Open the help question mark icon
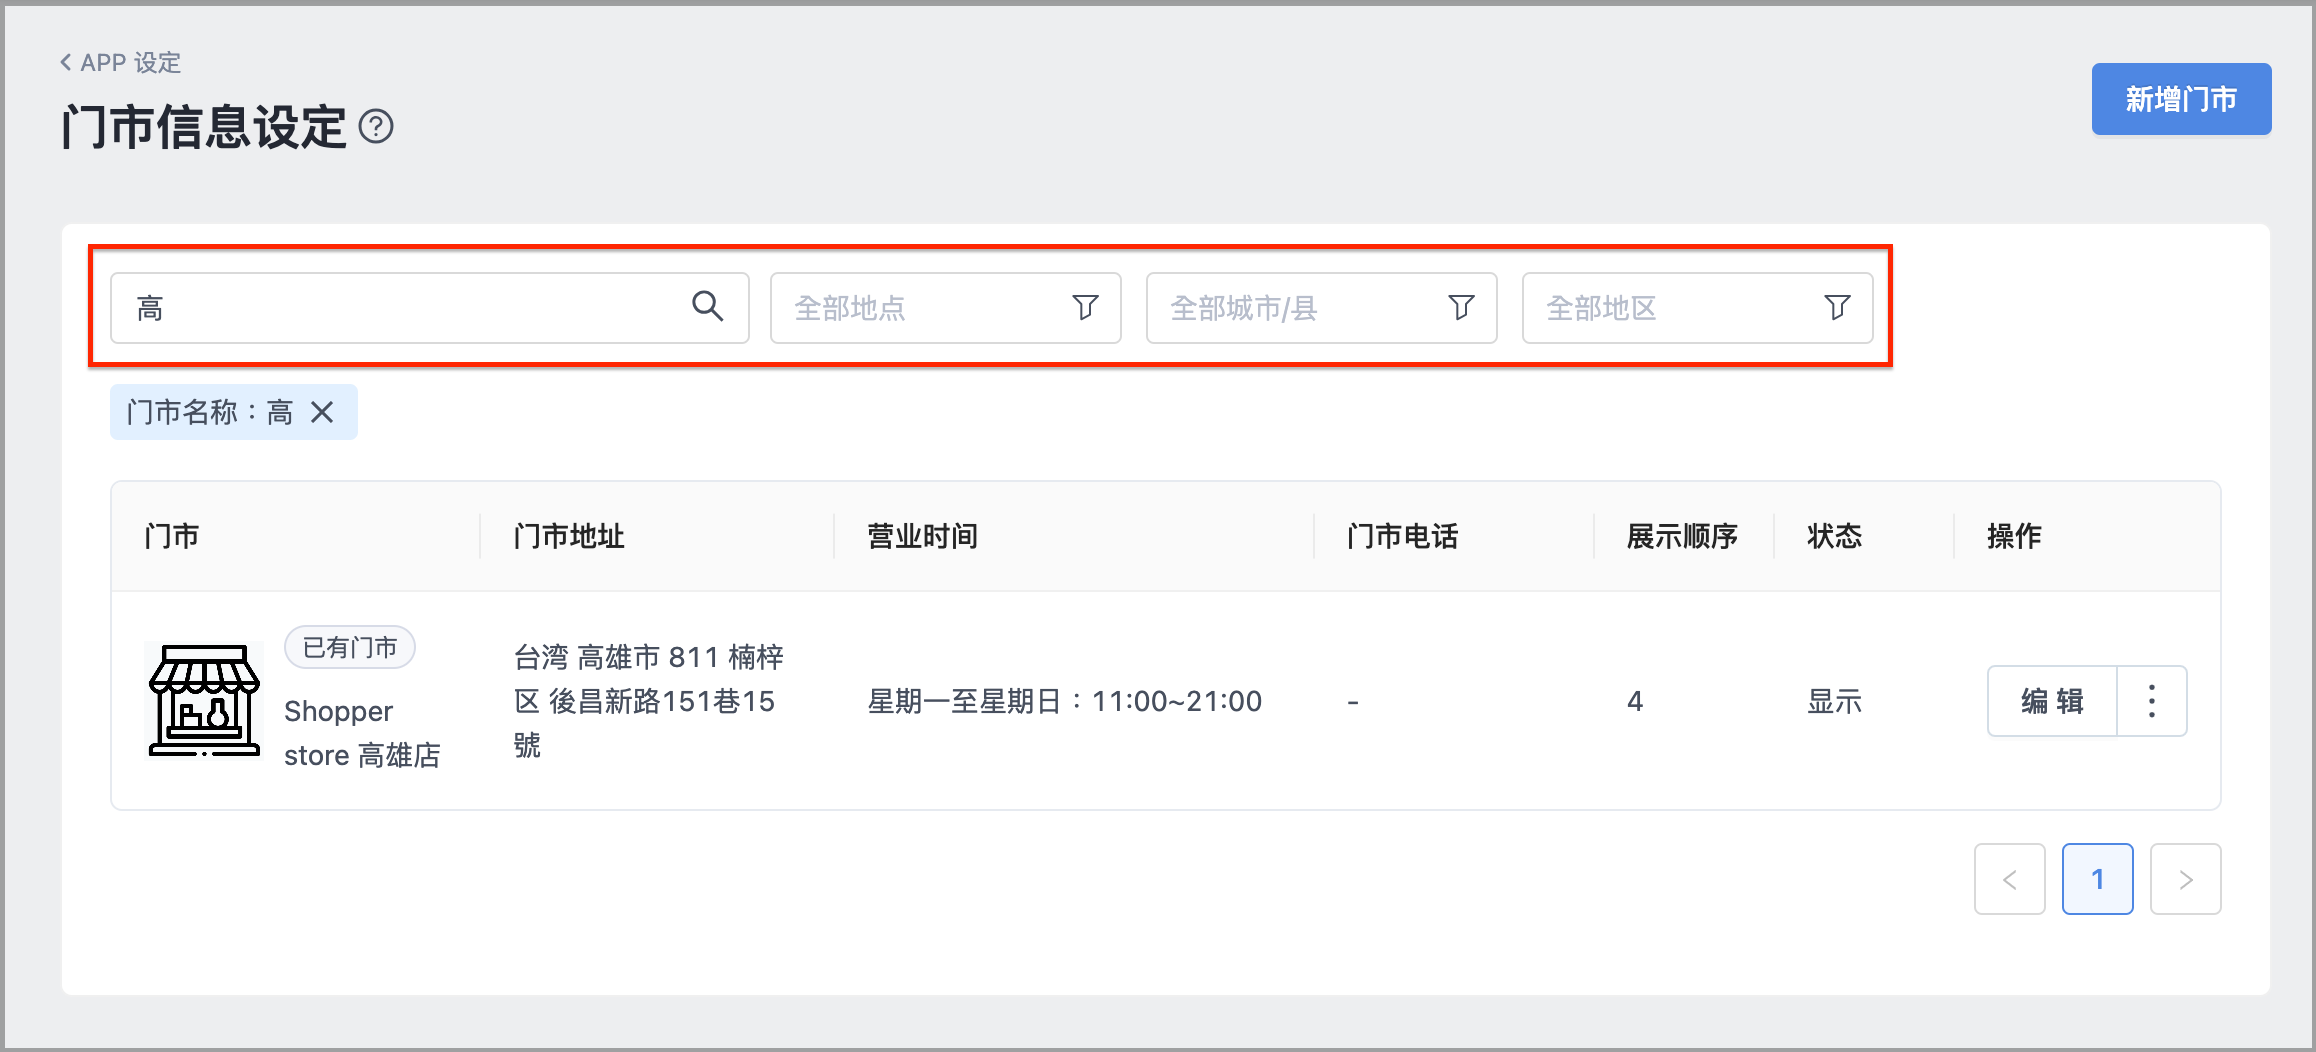 pyautogui.click(x=376, y=127)
